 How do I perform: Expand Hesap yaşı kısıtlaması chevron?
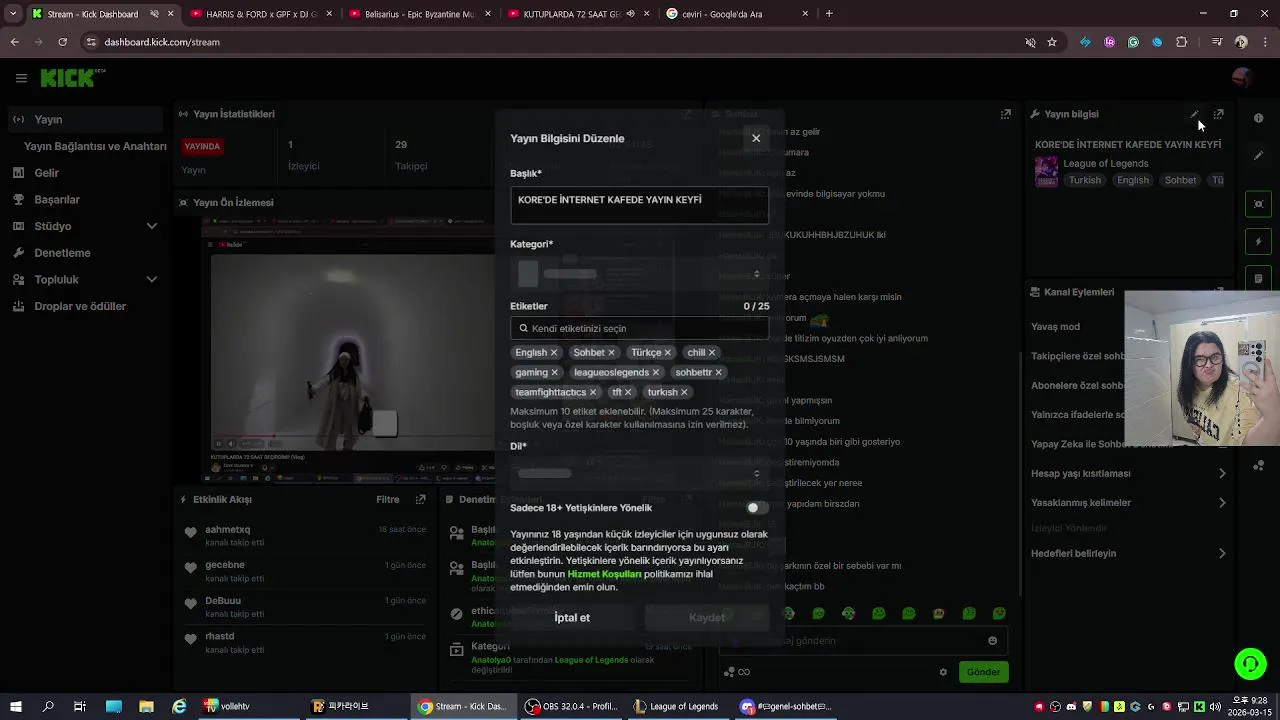click(1222, 474)
